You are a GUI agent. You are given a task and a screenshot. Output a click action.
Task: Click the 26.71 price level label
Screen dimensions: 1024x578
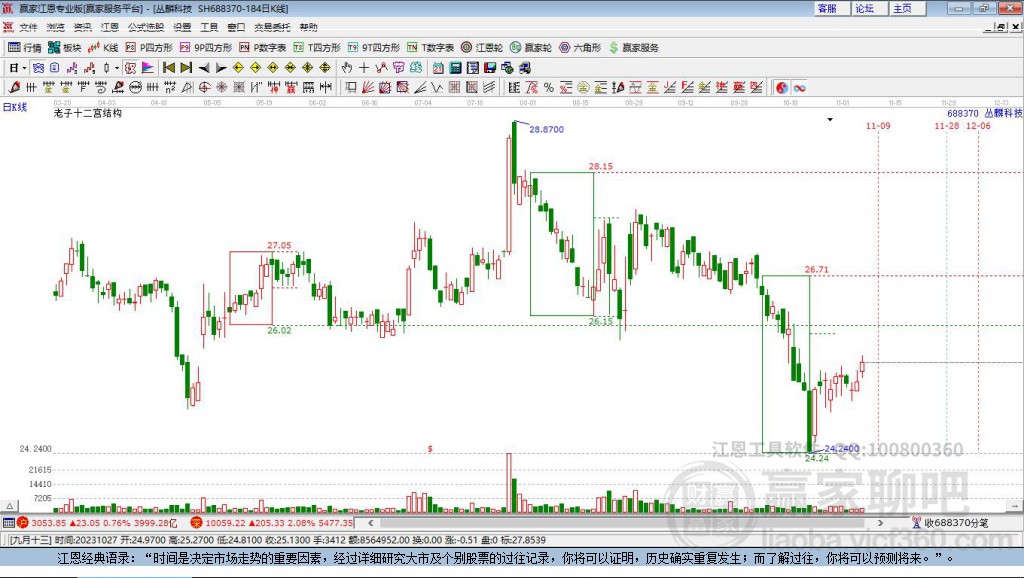(x=816, y=269)
